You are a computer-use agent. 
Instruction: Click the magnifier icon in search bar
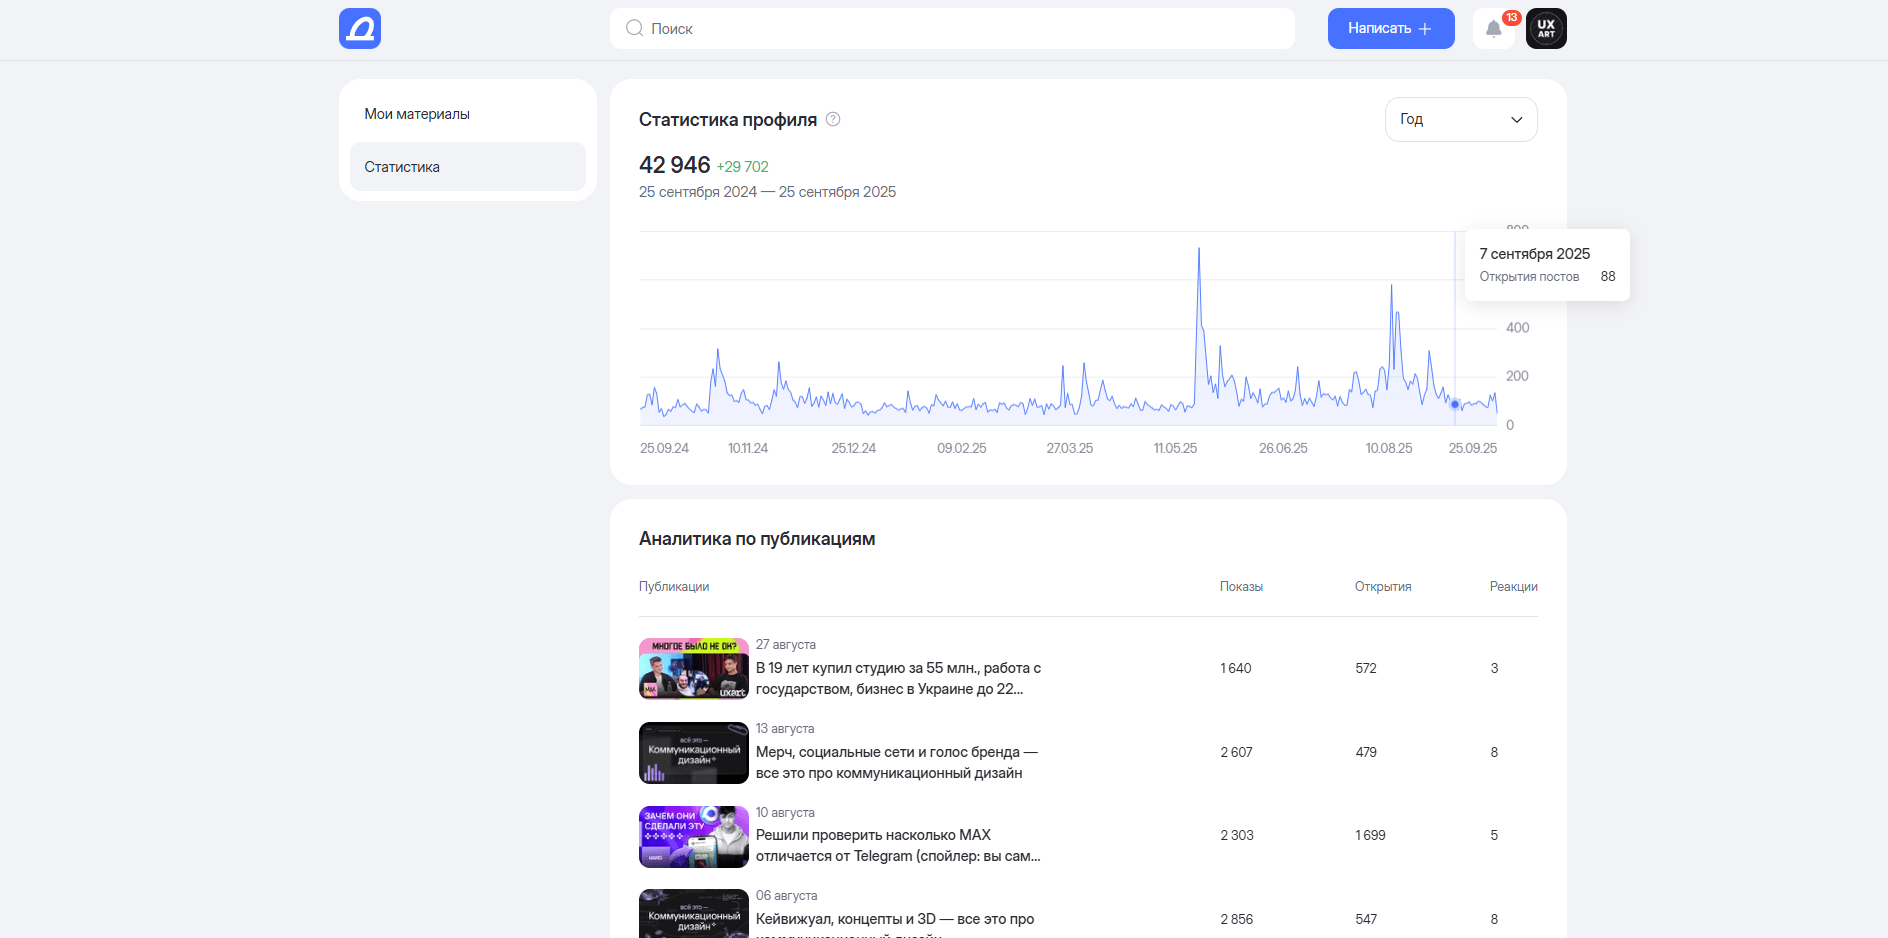click(x=634, y=28)
